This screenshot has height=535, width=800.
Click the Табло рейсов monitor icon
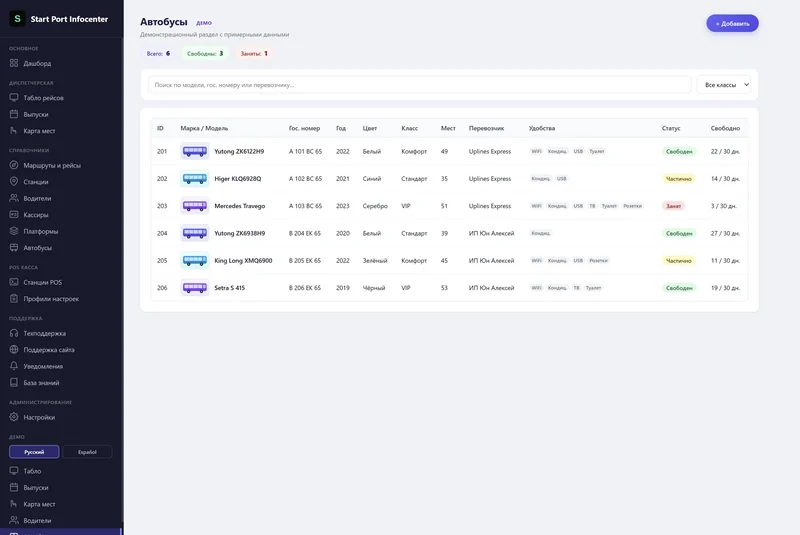(14, 97)
